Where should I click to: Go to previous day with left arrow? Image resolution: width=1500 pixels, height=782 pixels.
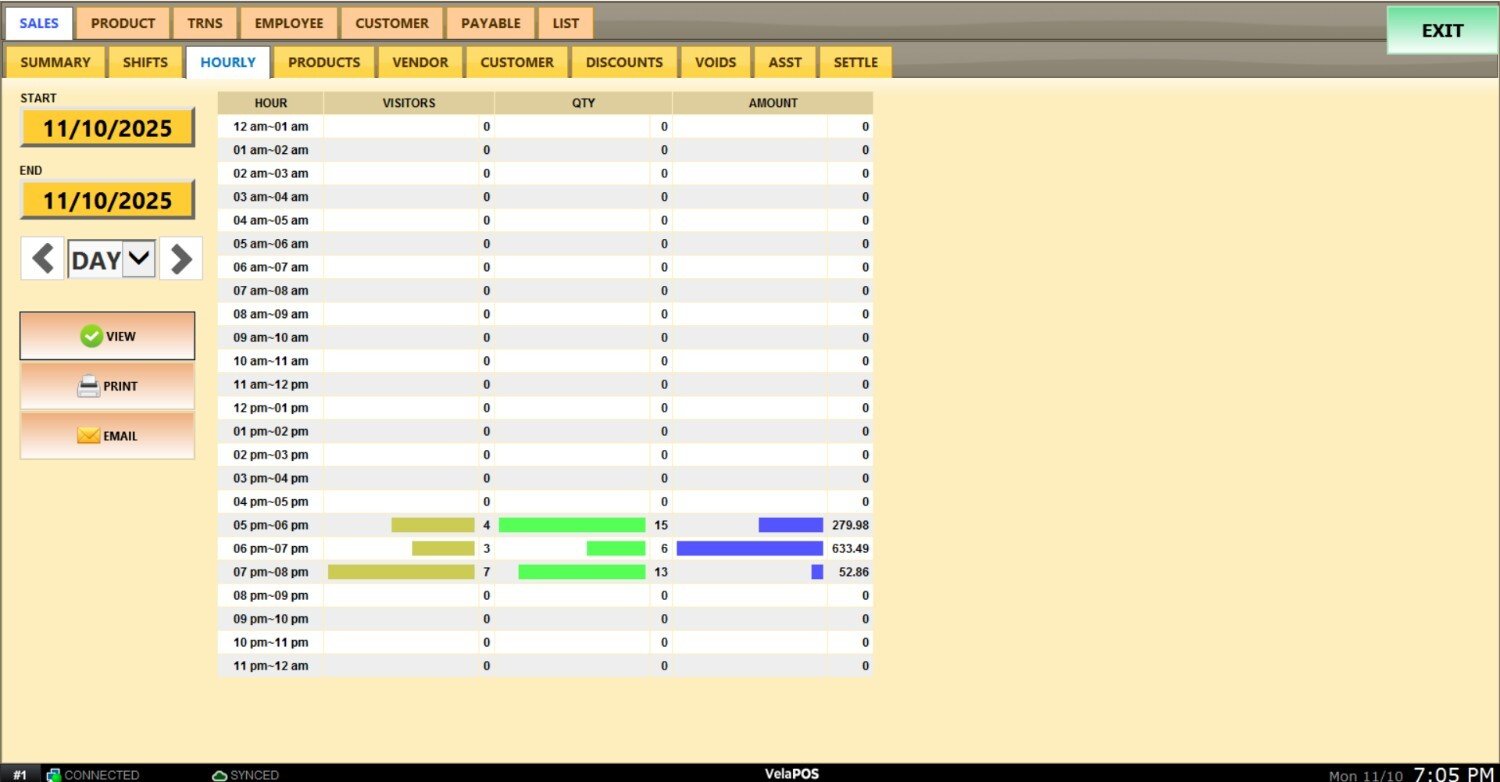[x=42, y=259]
